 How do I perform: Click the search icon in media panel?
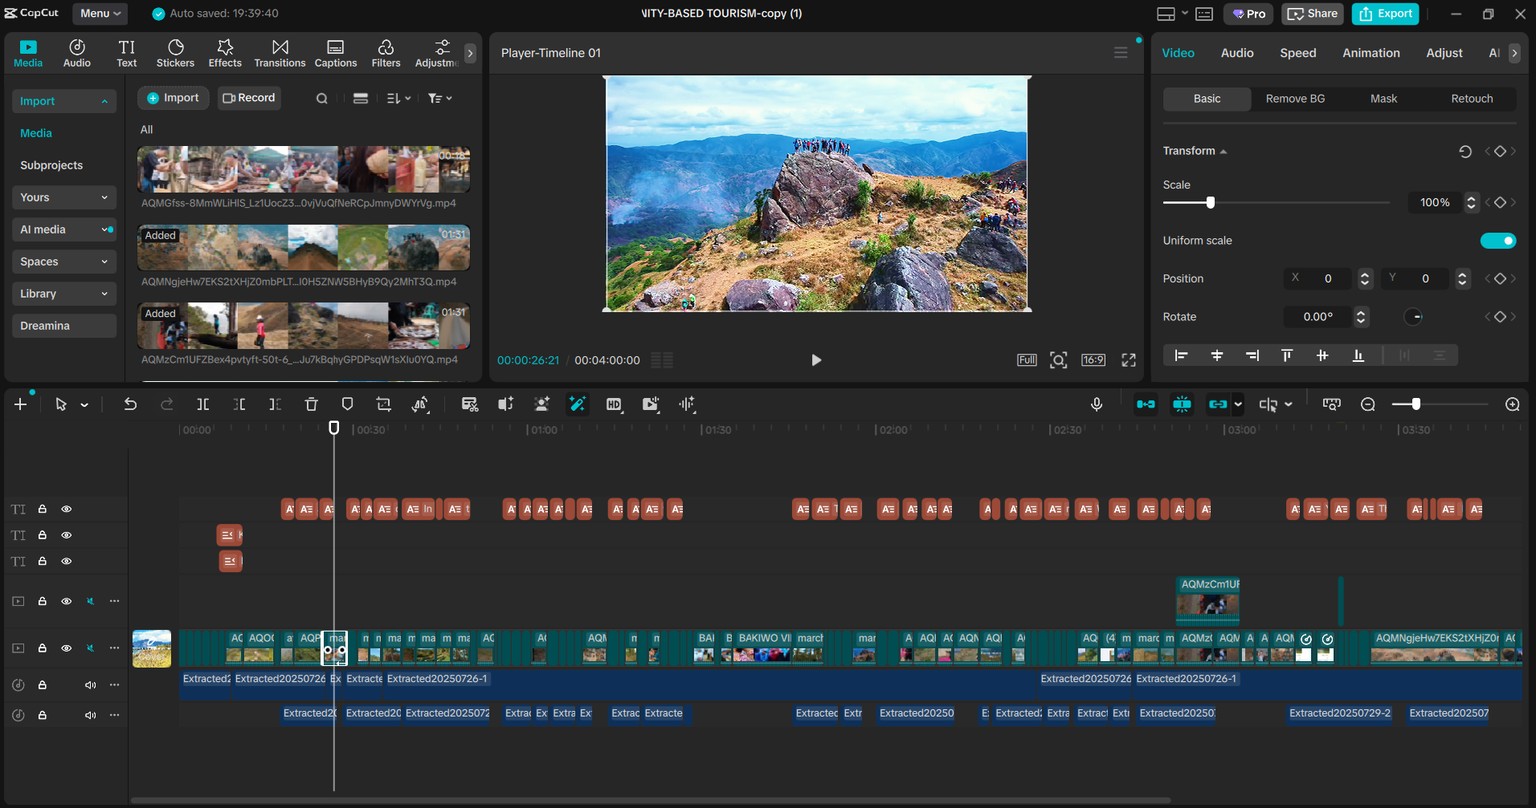click(x=322, y=98)
